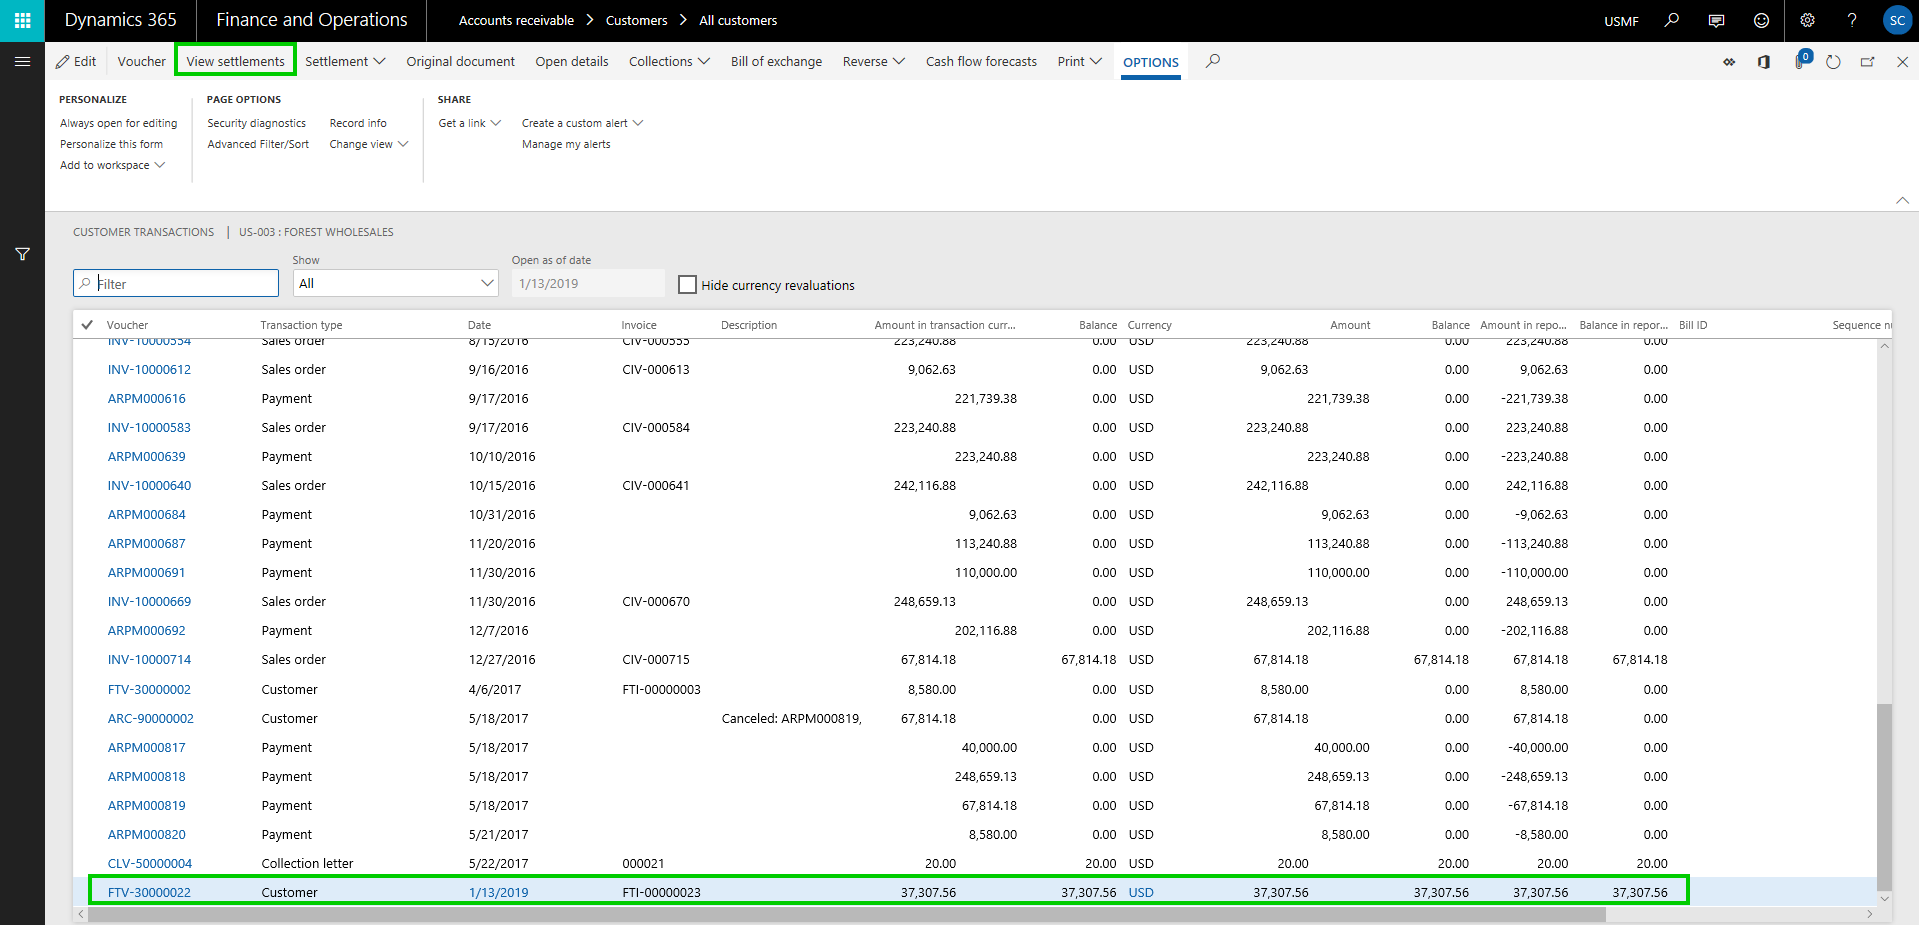Send feedback using the smiley face icon
The image size is (1919, 925).
pyautogui.click(x=1760, y=20)
